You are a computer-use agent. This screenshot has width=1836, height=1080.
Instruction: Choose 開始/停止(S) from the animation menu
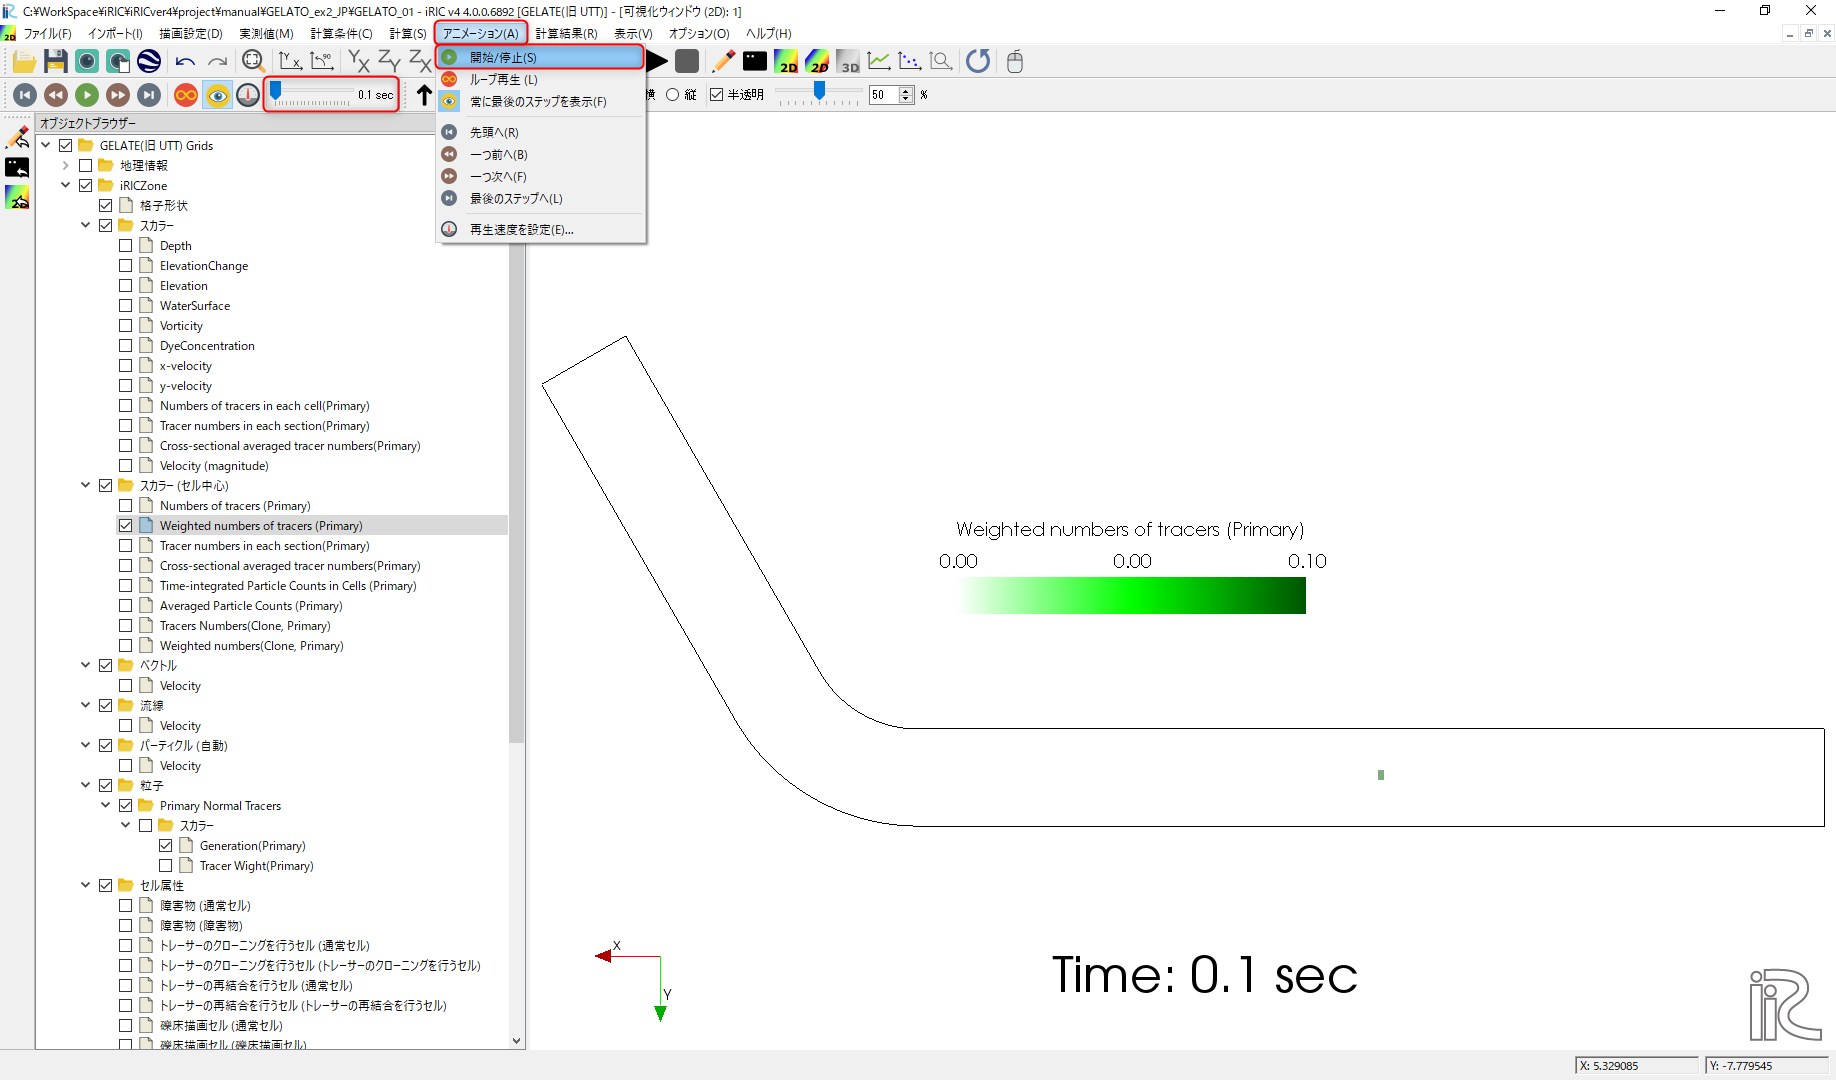coord(540,57)
